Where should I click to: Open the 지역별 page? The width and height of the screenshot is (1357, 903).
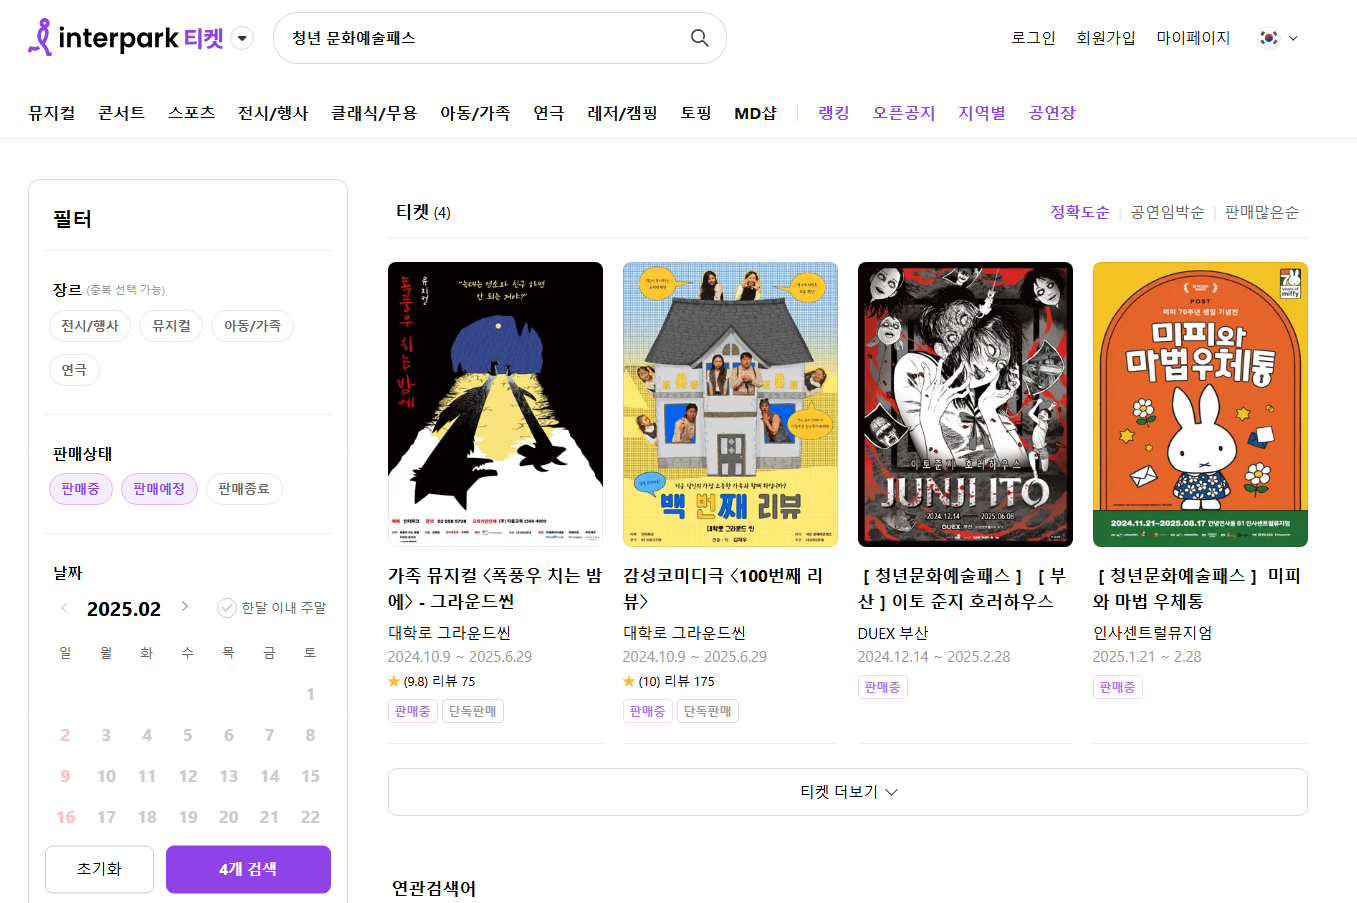(982, 113)
